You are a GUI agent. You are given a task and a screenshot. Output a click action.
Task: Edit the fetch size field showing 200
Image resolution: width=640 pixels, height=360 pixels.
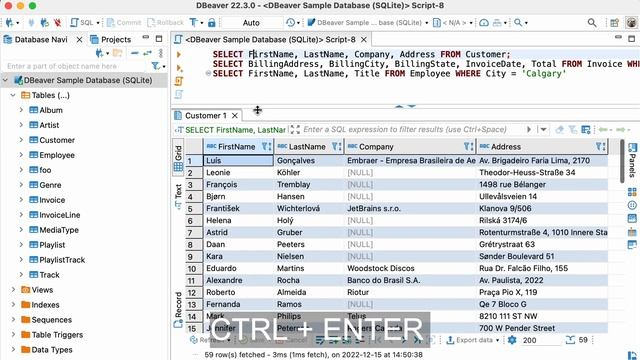(x=540, y=340)
